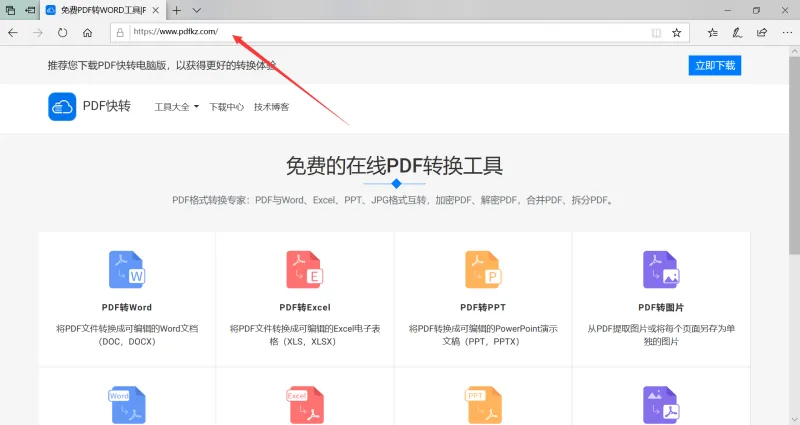This screenshot has height=425, width=800.
Task: Show tab previews chevron
Action: [196, 10]
